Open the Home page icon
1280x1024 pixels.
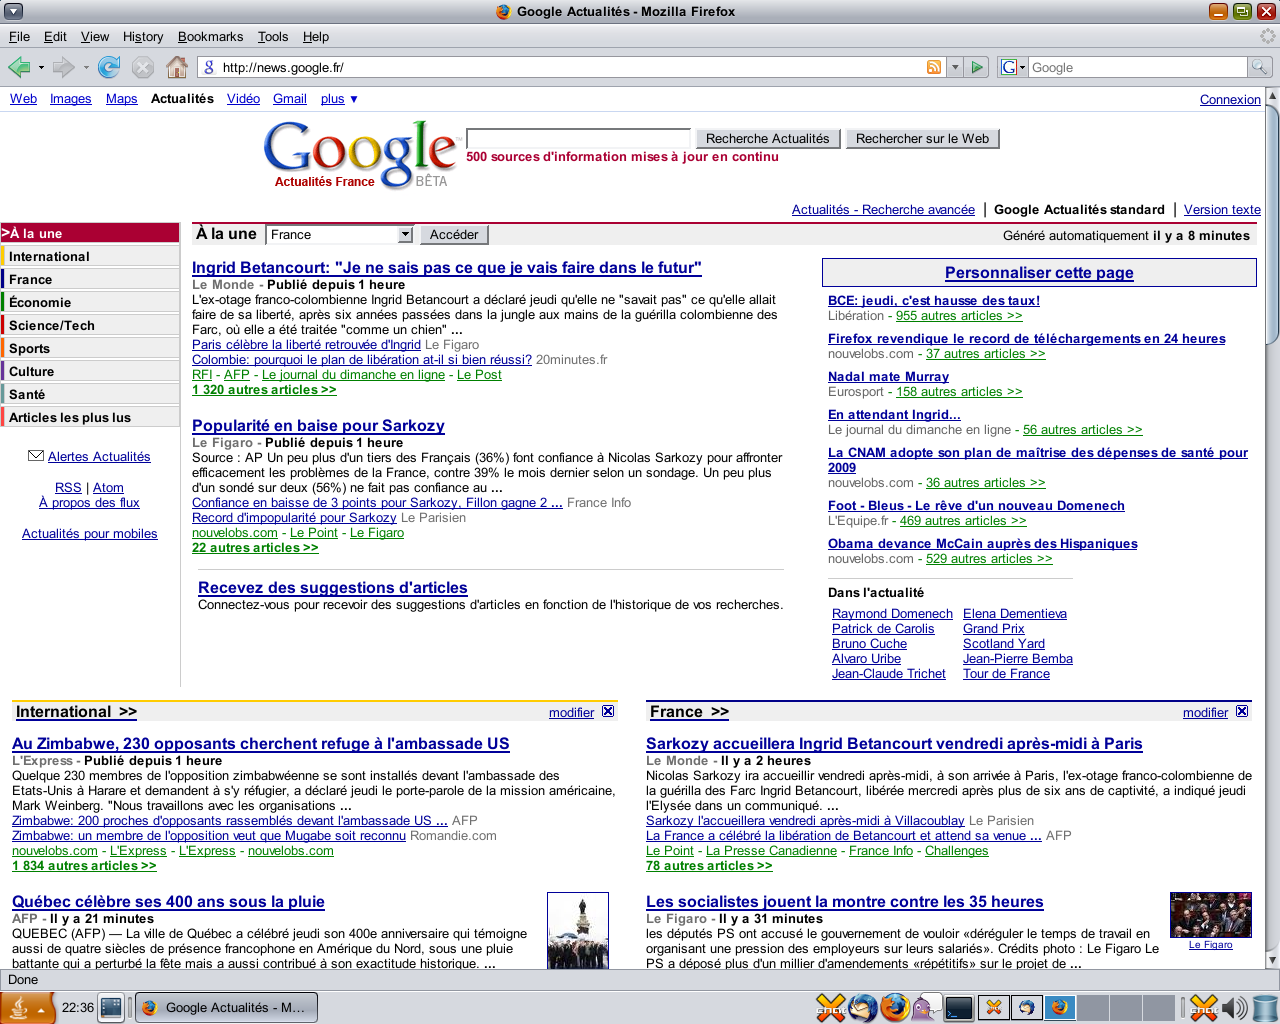click(177, 67)
